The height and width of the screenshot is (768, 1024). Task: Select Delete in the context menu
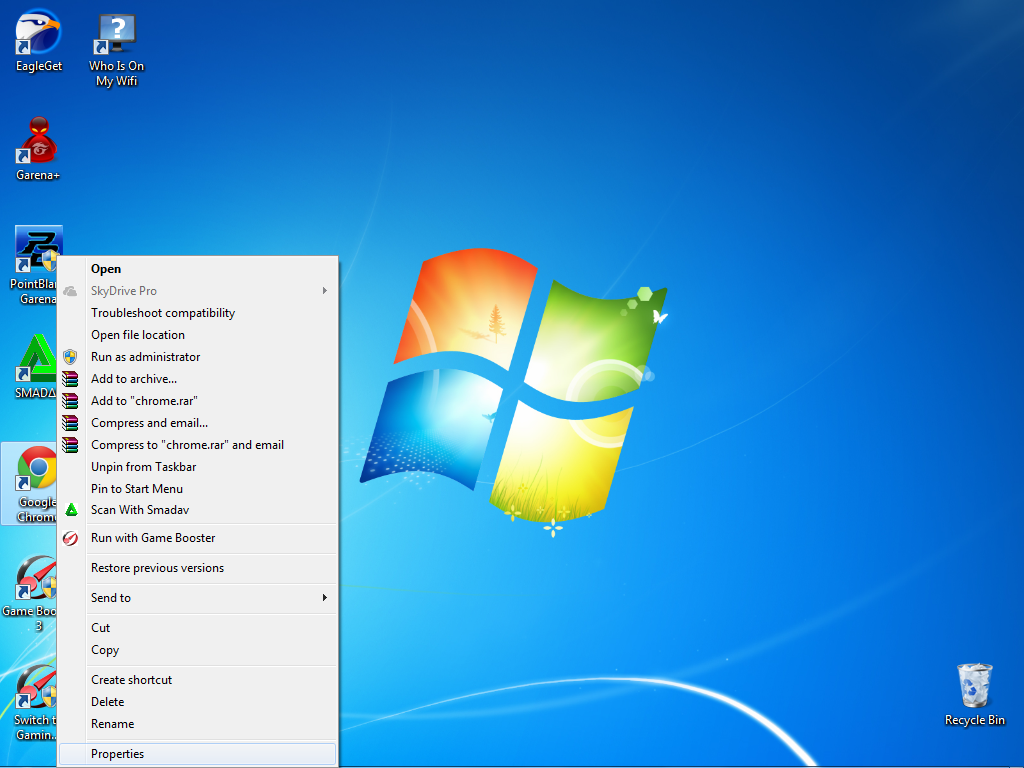coord(198,701)
